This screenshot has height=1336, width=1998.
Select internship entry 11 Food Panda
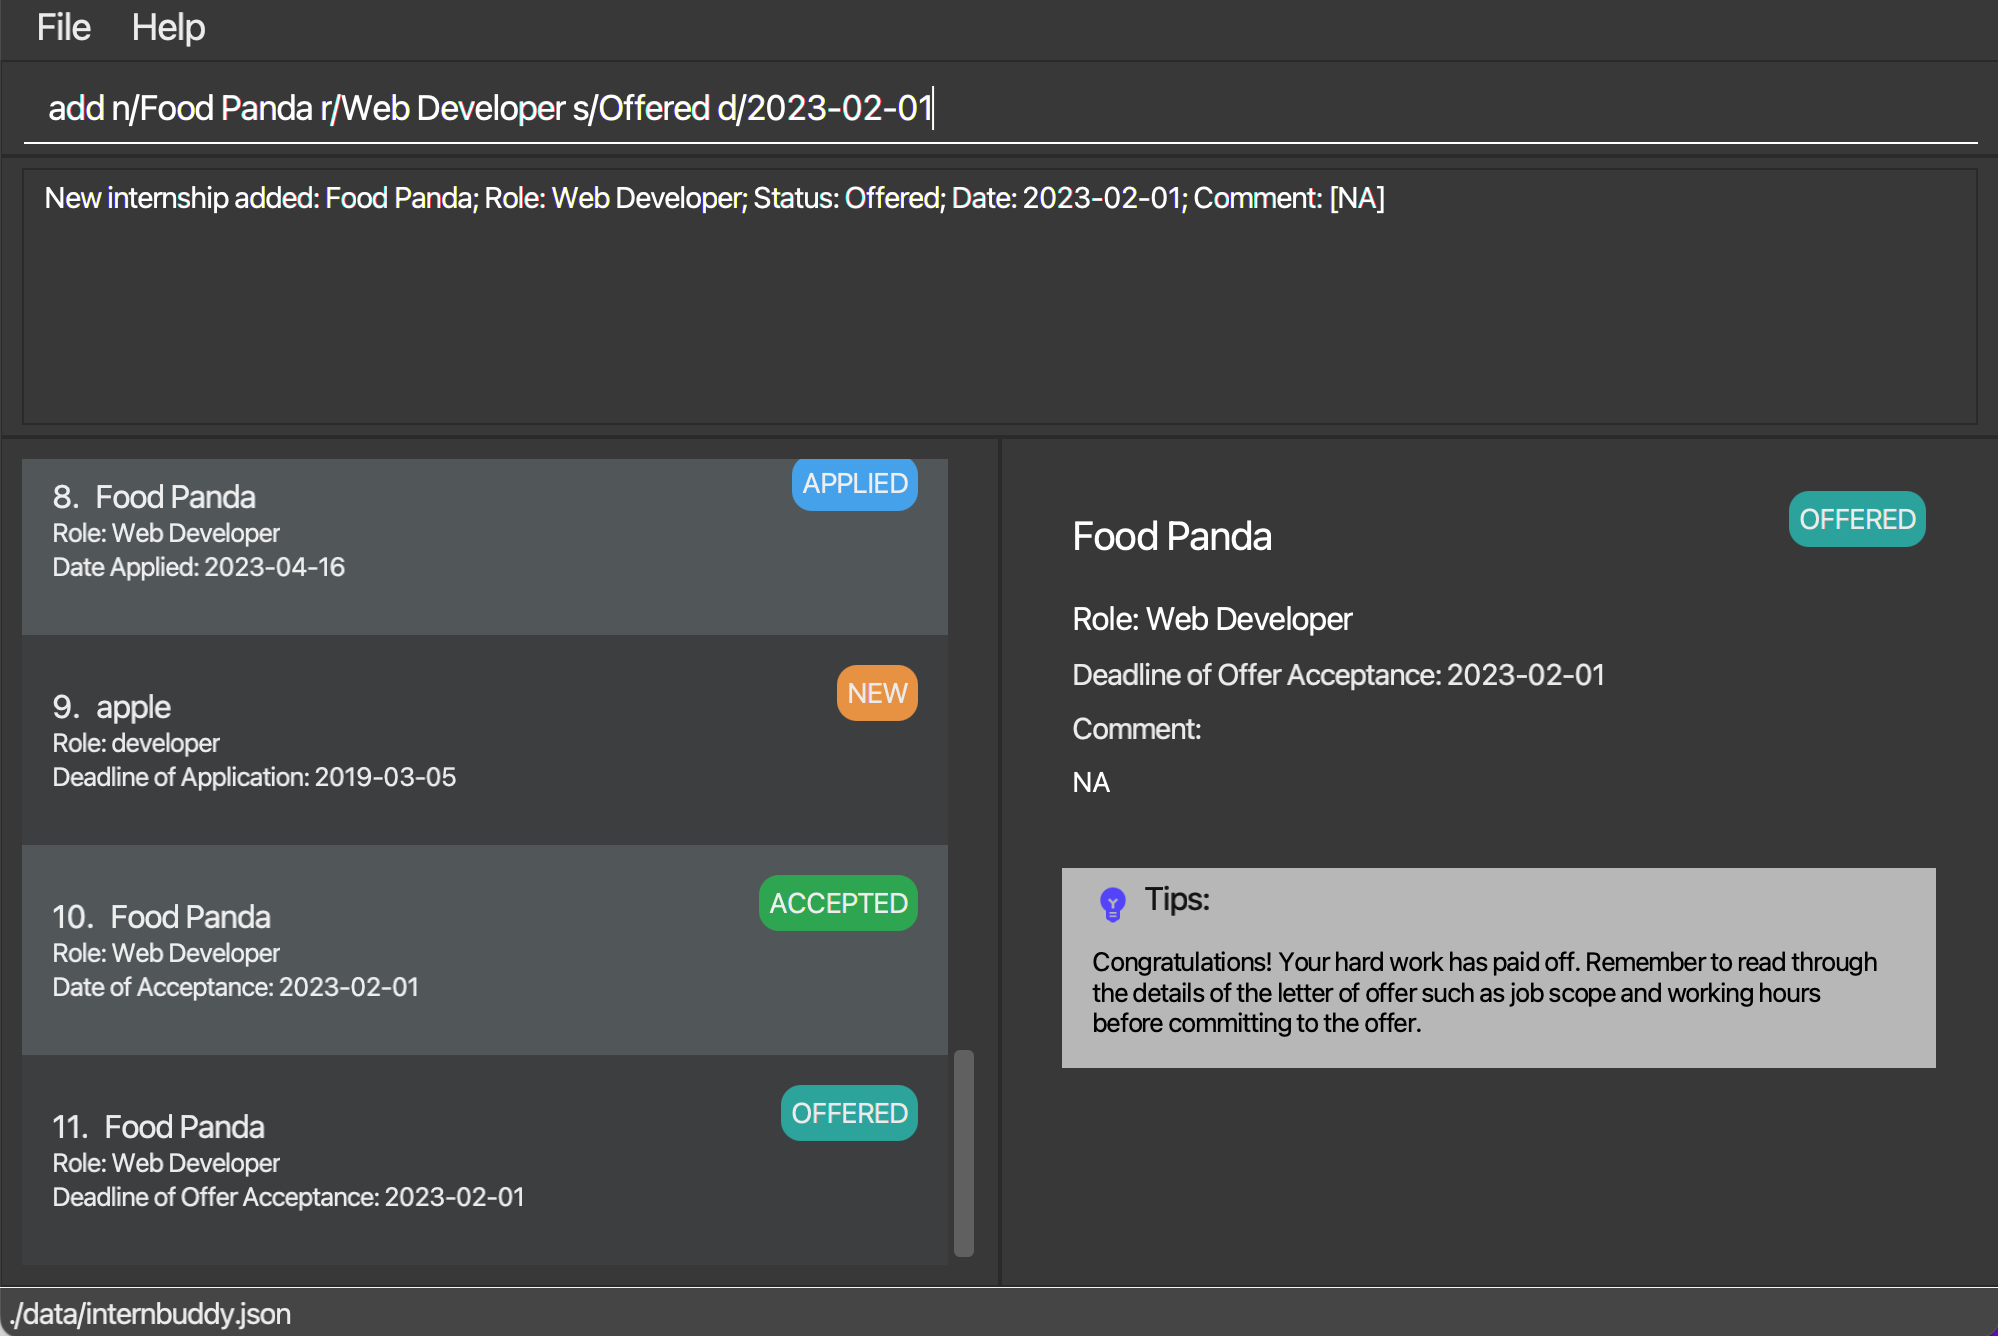tap(484, 1160)
